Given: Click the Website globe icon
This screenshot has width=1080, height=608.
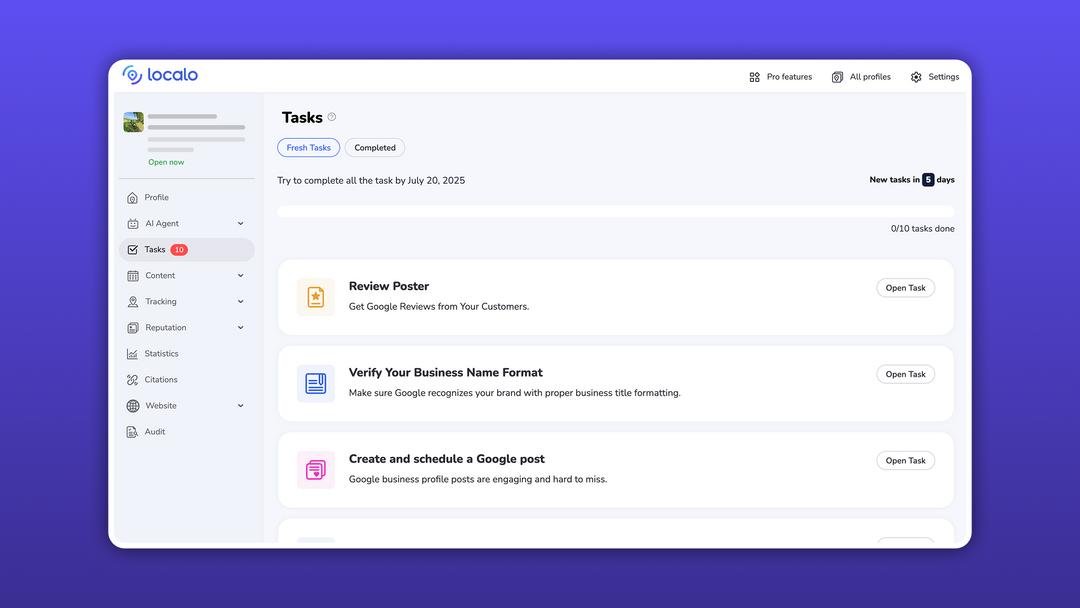Looking at the screenshot, I should pyautogui.click(x=133, y=406).
